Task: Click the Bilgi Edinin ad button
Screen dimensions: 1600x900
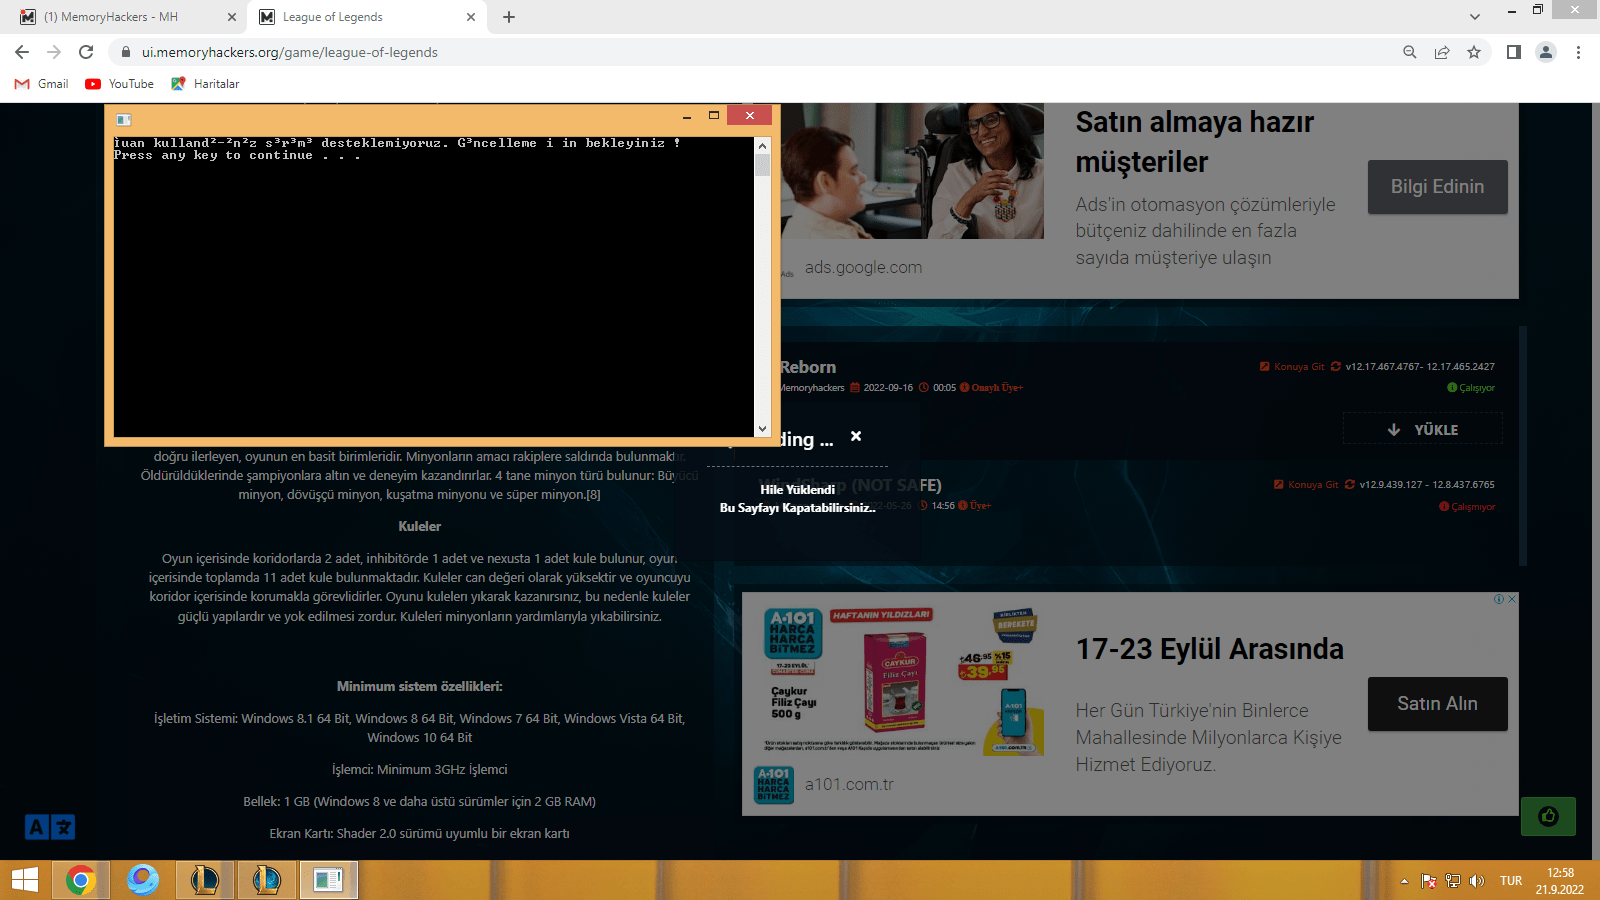Action: click(x=1437, y=186)
